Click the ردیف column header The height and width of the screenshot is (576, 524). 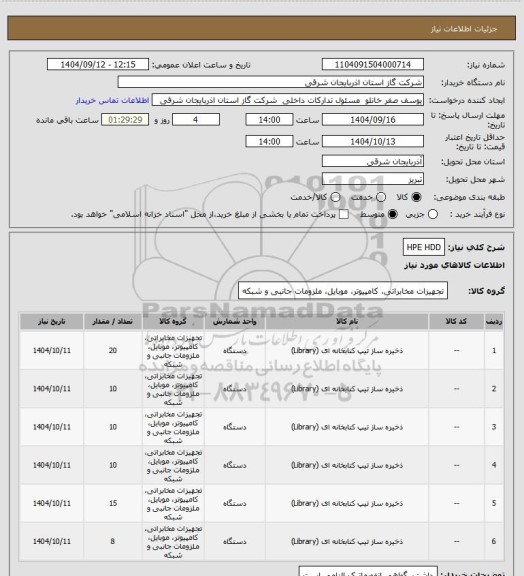pos(494,321)
